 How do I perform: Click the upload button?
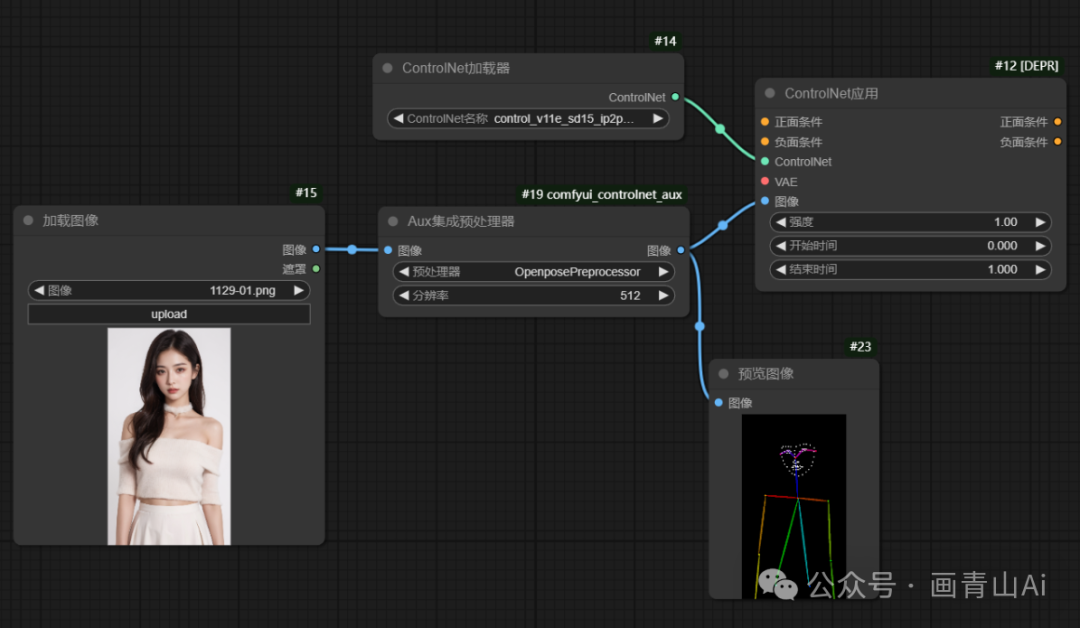click(x=169, y=314)
